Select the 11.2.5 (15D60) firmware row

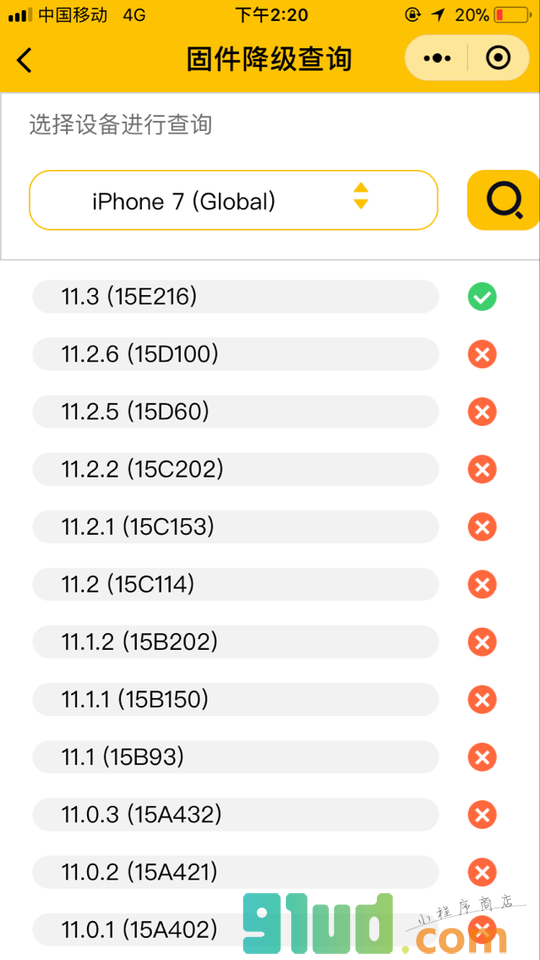[x=236, y=412]
